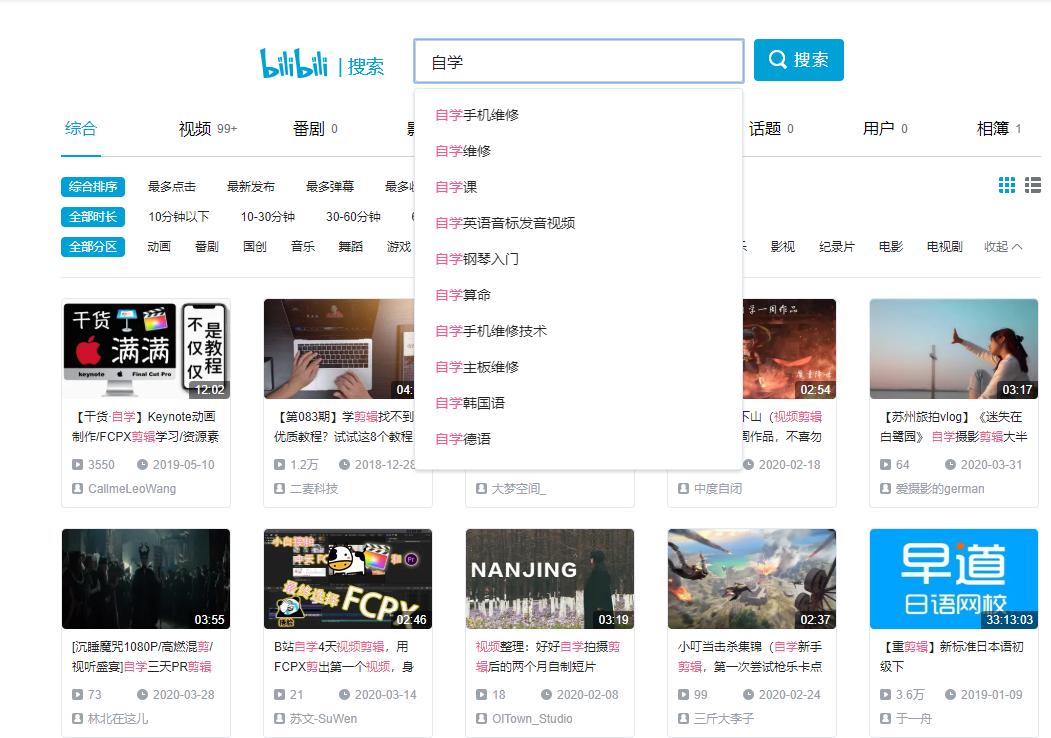
Task: Switch to grid view layout
Action: pyautogui.click(x=1007, y=185)
